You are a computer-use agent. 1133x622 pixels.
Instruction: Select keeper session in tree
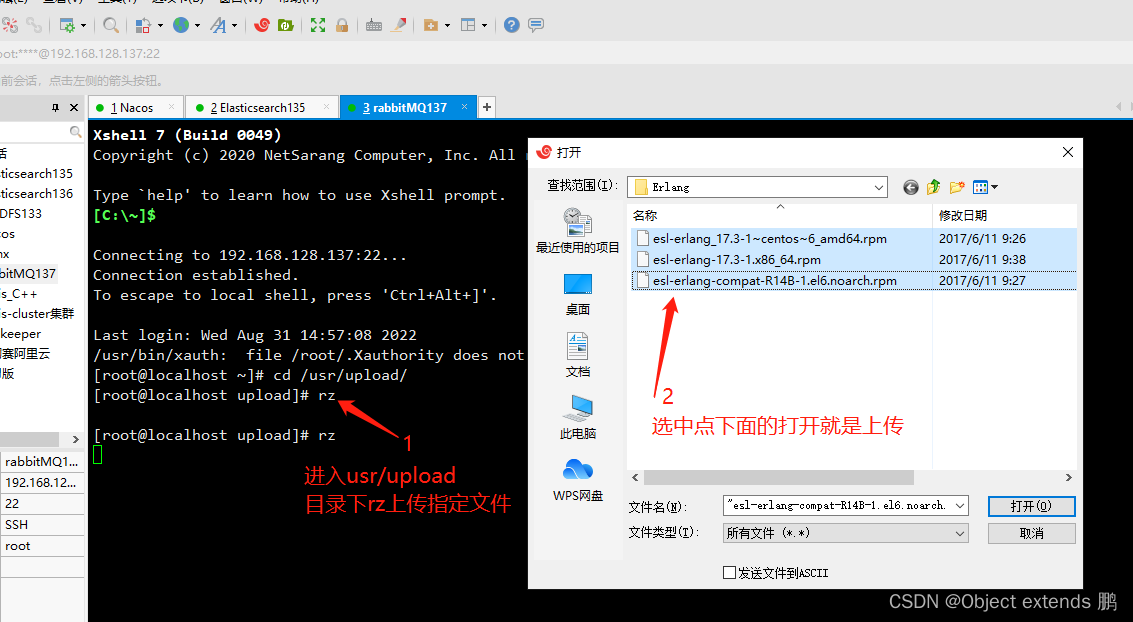pyautogui.click(x=21, y=334)
